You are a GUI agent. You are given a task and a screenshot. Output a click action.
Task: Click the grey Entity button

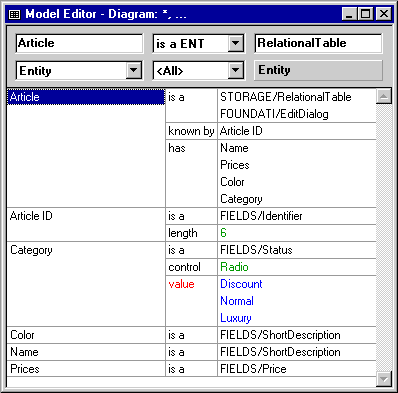click(318, 70)
